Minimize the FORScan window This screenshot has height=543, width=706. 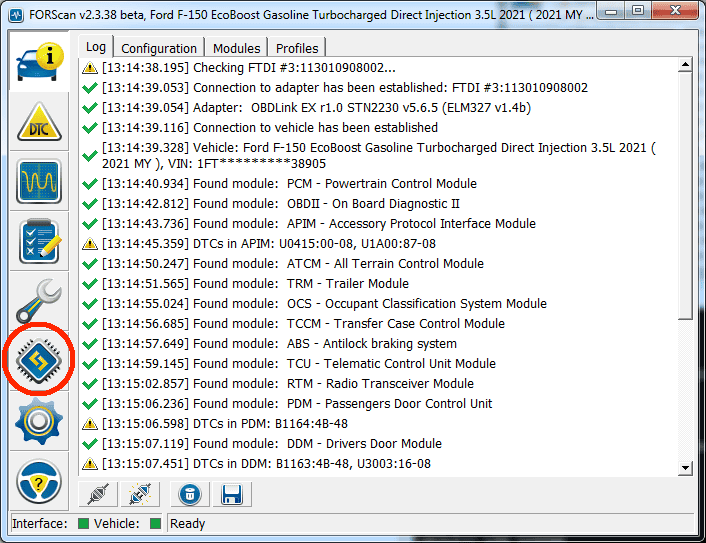611,11
